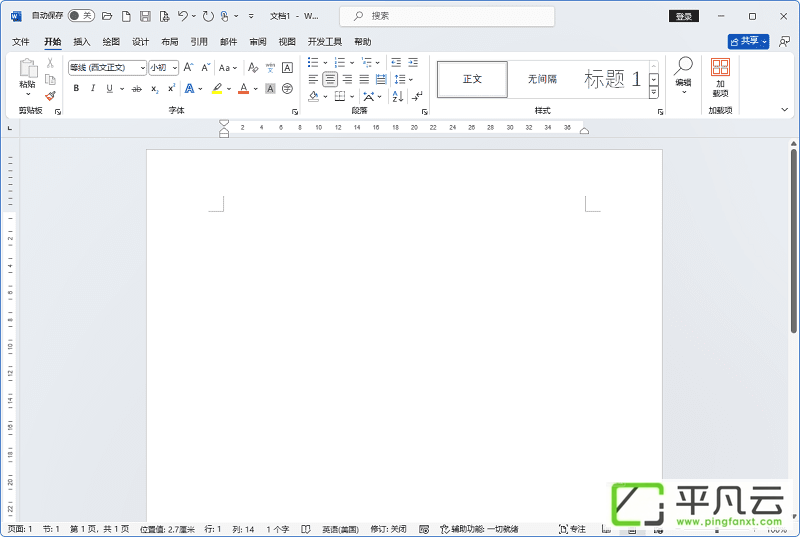Toggle center alignment
The width and height of the screenshot is (800, 537).
point(330,79)
